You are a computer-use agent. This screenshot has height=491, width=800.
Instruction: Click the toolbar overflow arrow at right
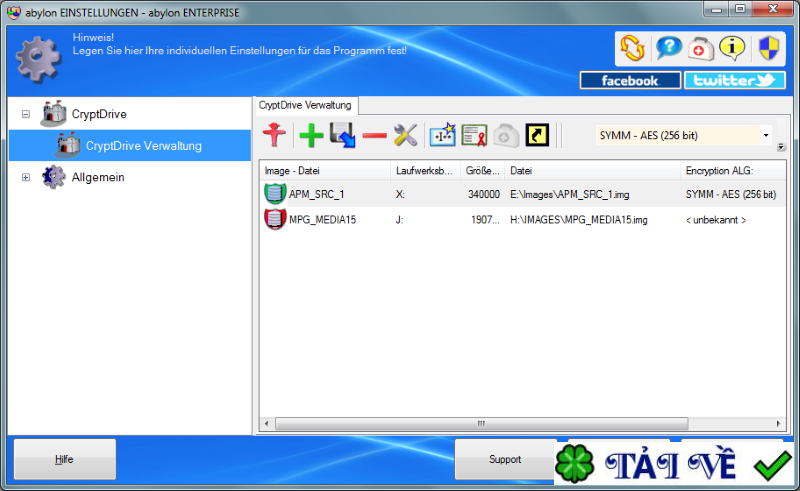pyautogui.click(x=781, y=147)
